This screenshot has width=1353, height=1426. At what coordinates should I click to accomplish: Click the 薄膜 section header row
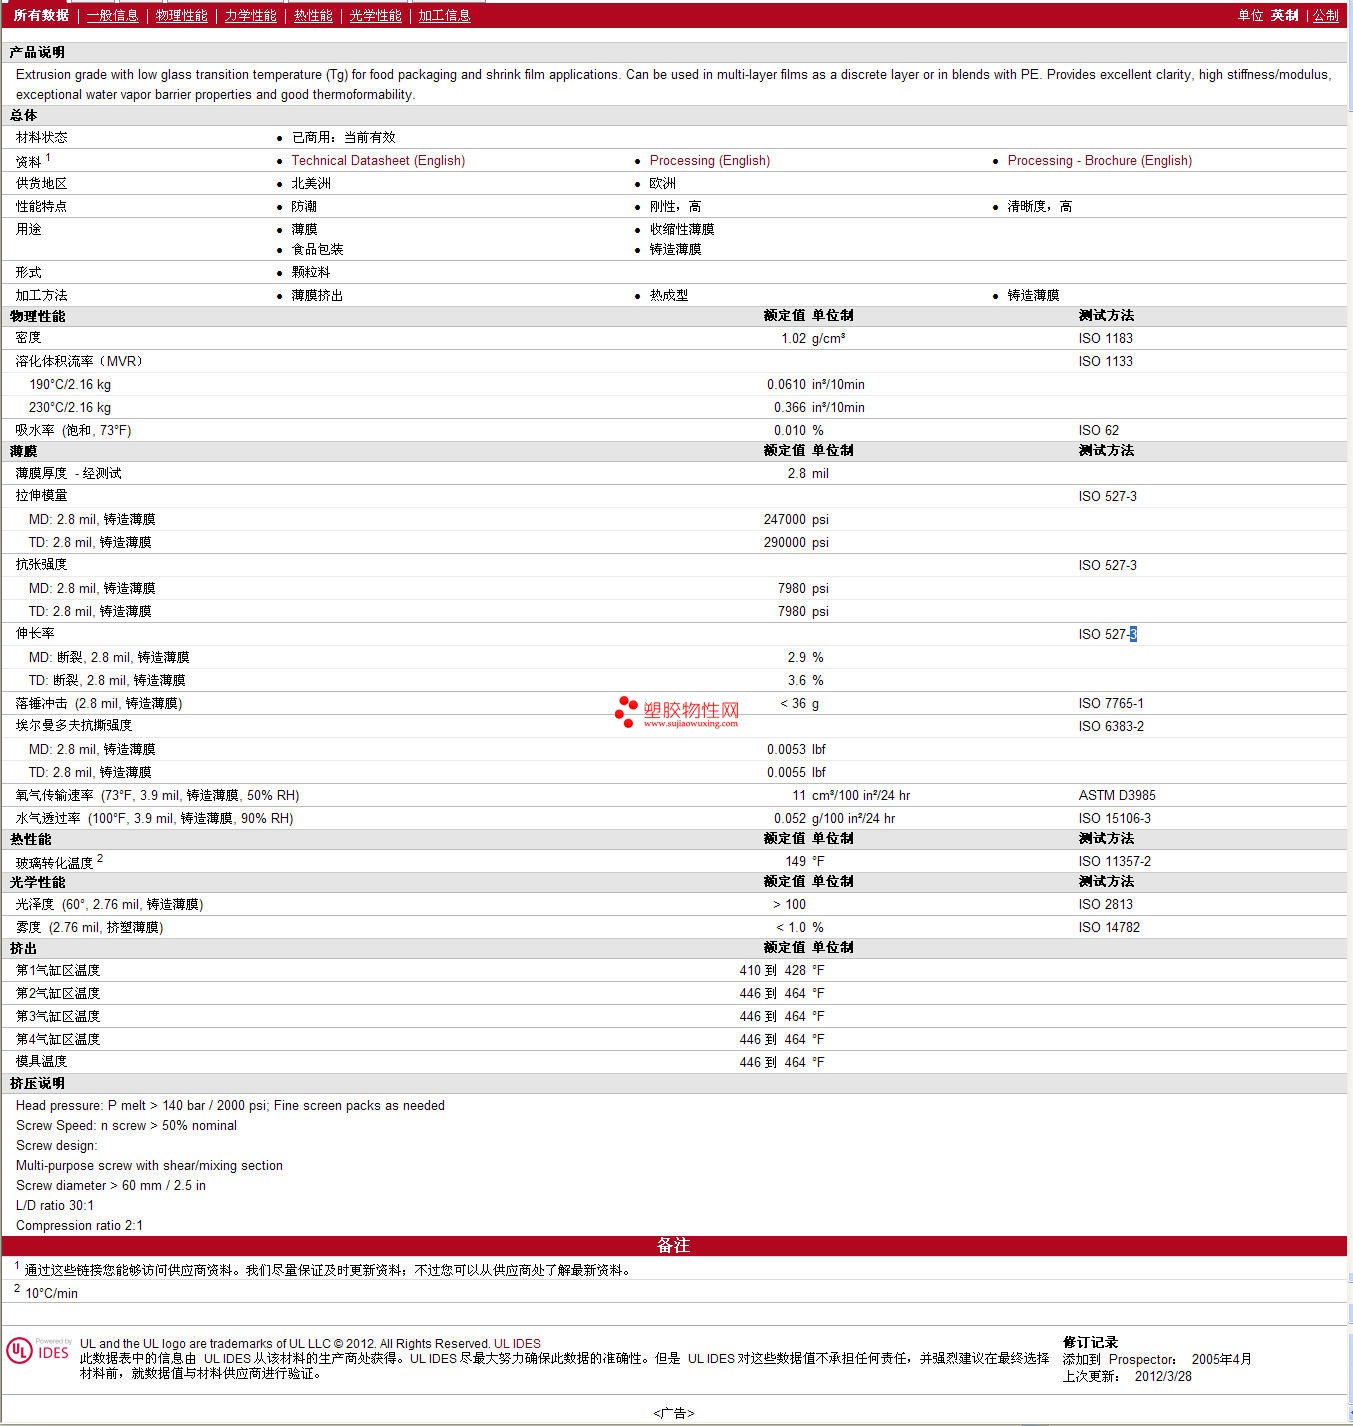[x=674, y=451]
